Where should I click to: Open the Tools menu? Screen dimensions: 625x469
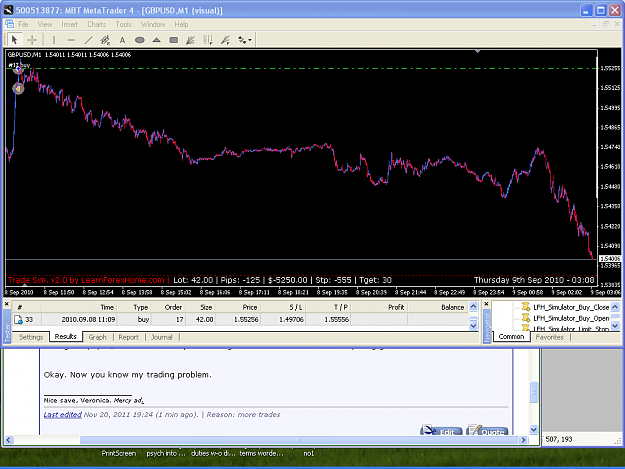(123, 24)
